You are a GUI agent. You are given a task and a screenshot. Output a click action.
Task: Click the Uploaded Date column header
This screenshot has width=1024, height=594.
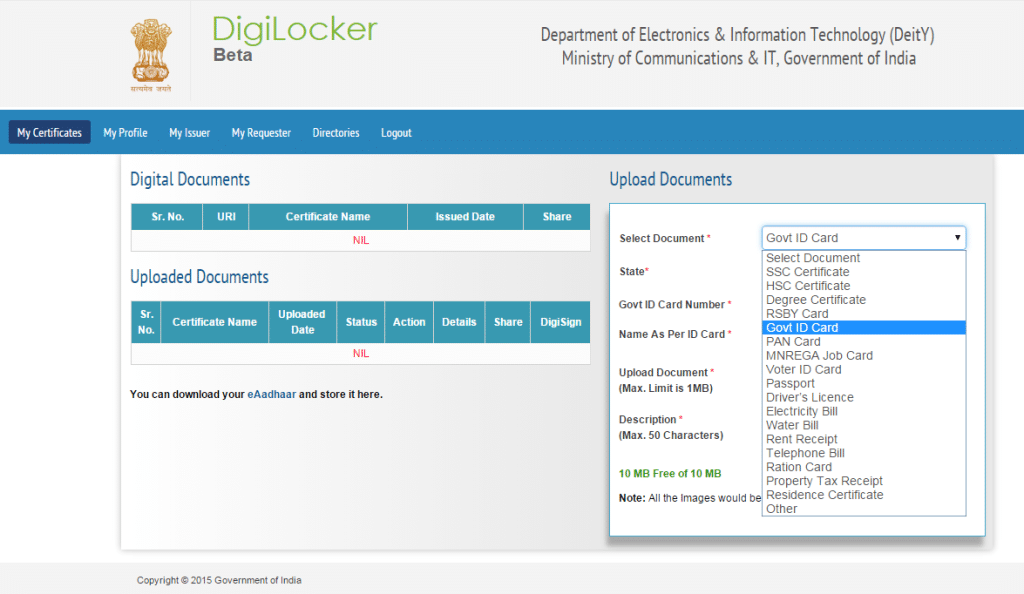(302, 322)
